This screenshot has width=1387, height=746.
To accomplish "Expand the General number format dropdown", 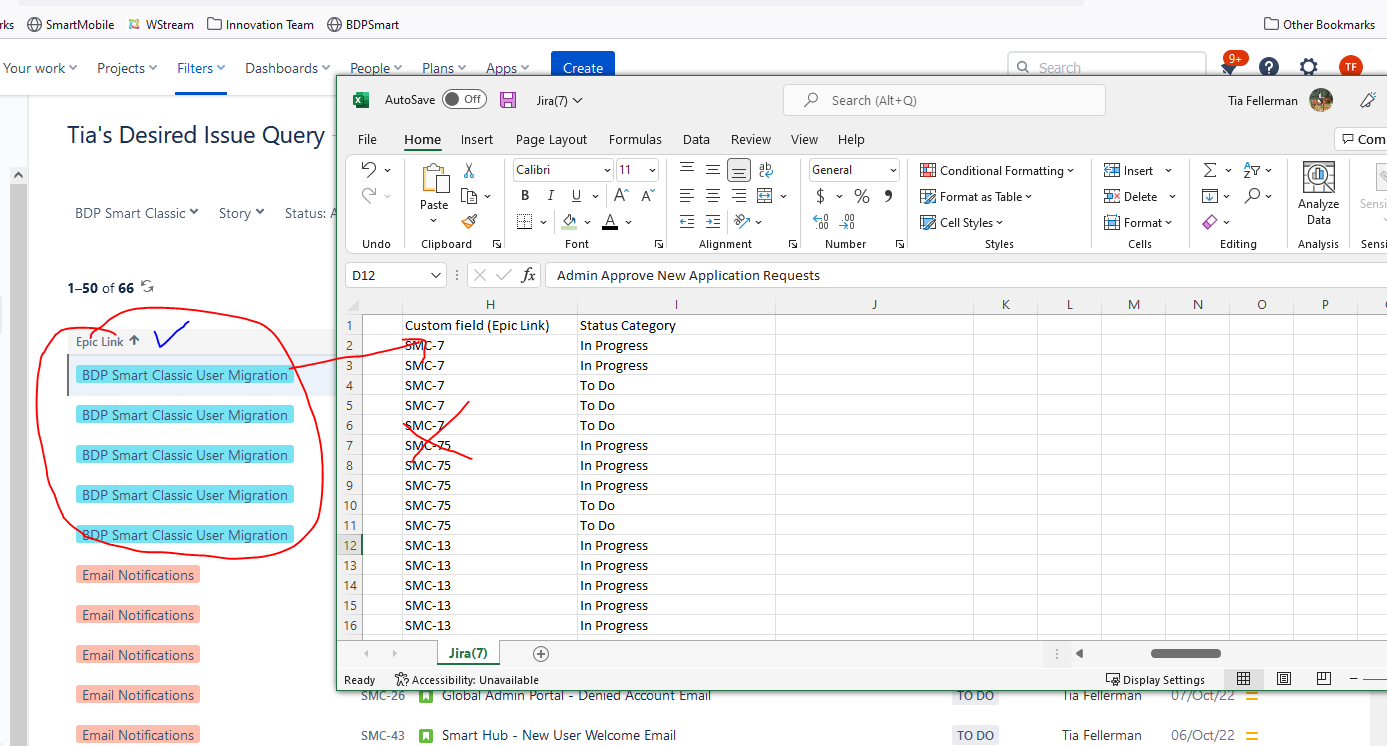I will point(893,170).
